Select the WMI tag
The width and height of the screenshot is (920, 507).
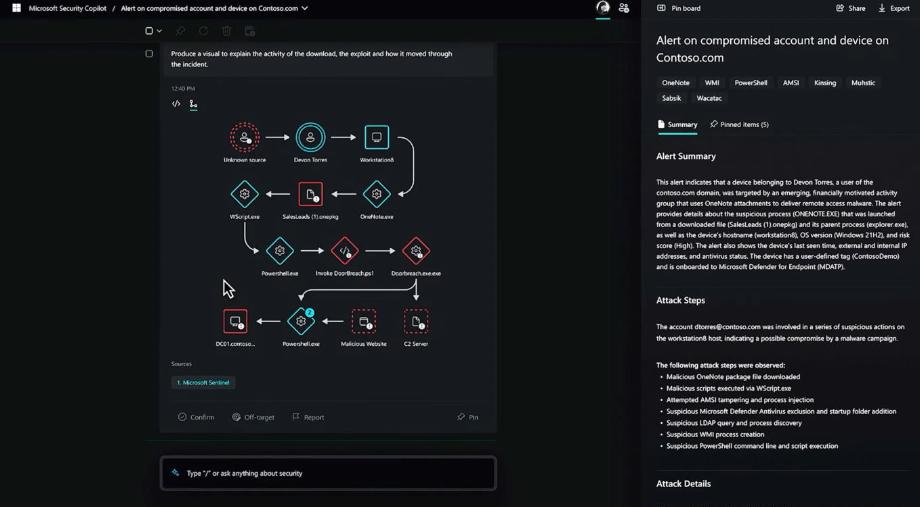click(x=712, y=83)
